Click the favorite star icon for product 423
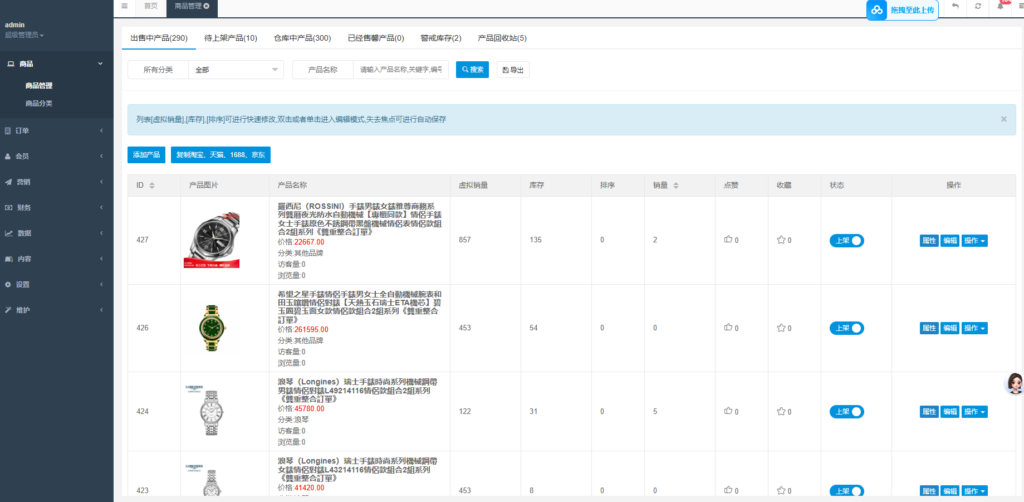 (x=780, y=490)
